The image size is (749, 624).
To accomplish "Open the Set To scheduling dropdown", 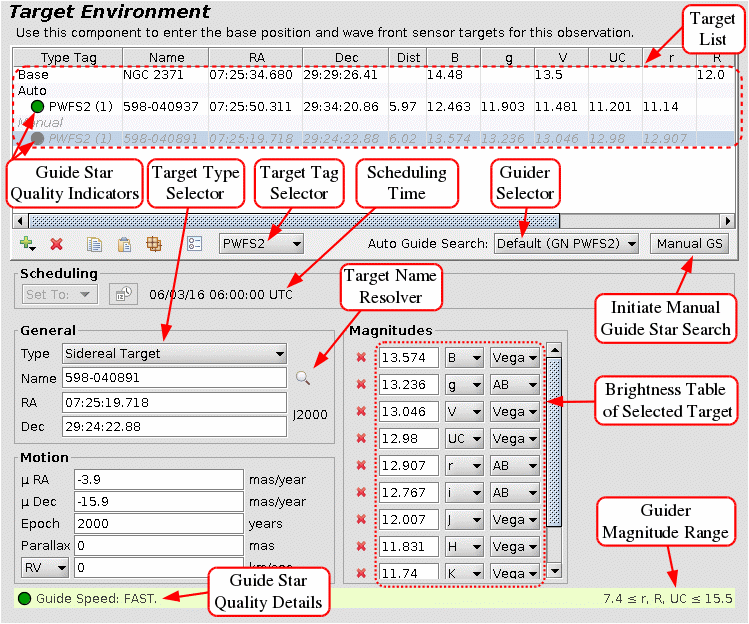I will click(60, 294).
